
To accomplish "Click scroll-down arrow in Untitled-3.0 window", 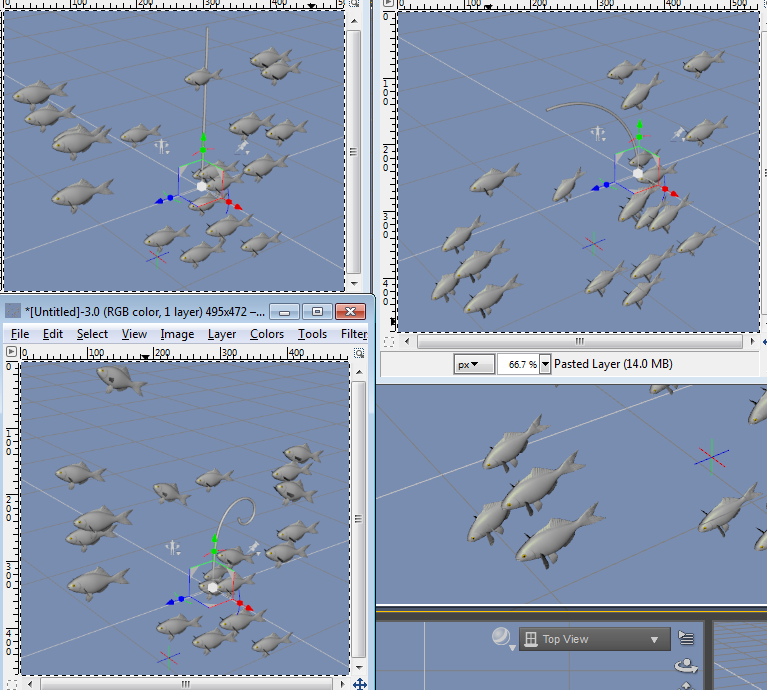I will click(x=359, y=668).
